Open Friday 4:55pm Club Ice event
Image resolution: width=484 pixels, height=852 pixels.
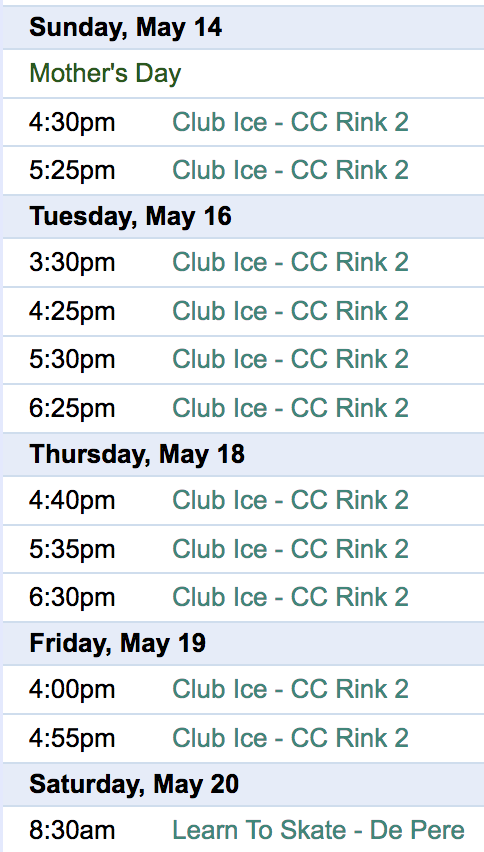290,738
